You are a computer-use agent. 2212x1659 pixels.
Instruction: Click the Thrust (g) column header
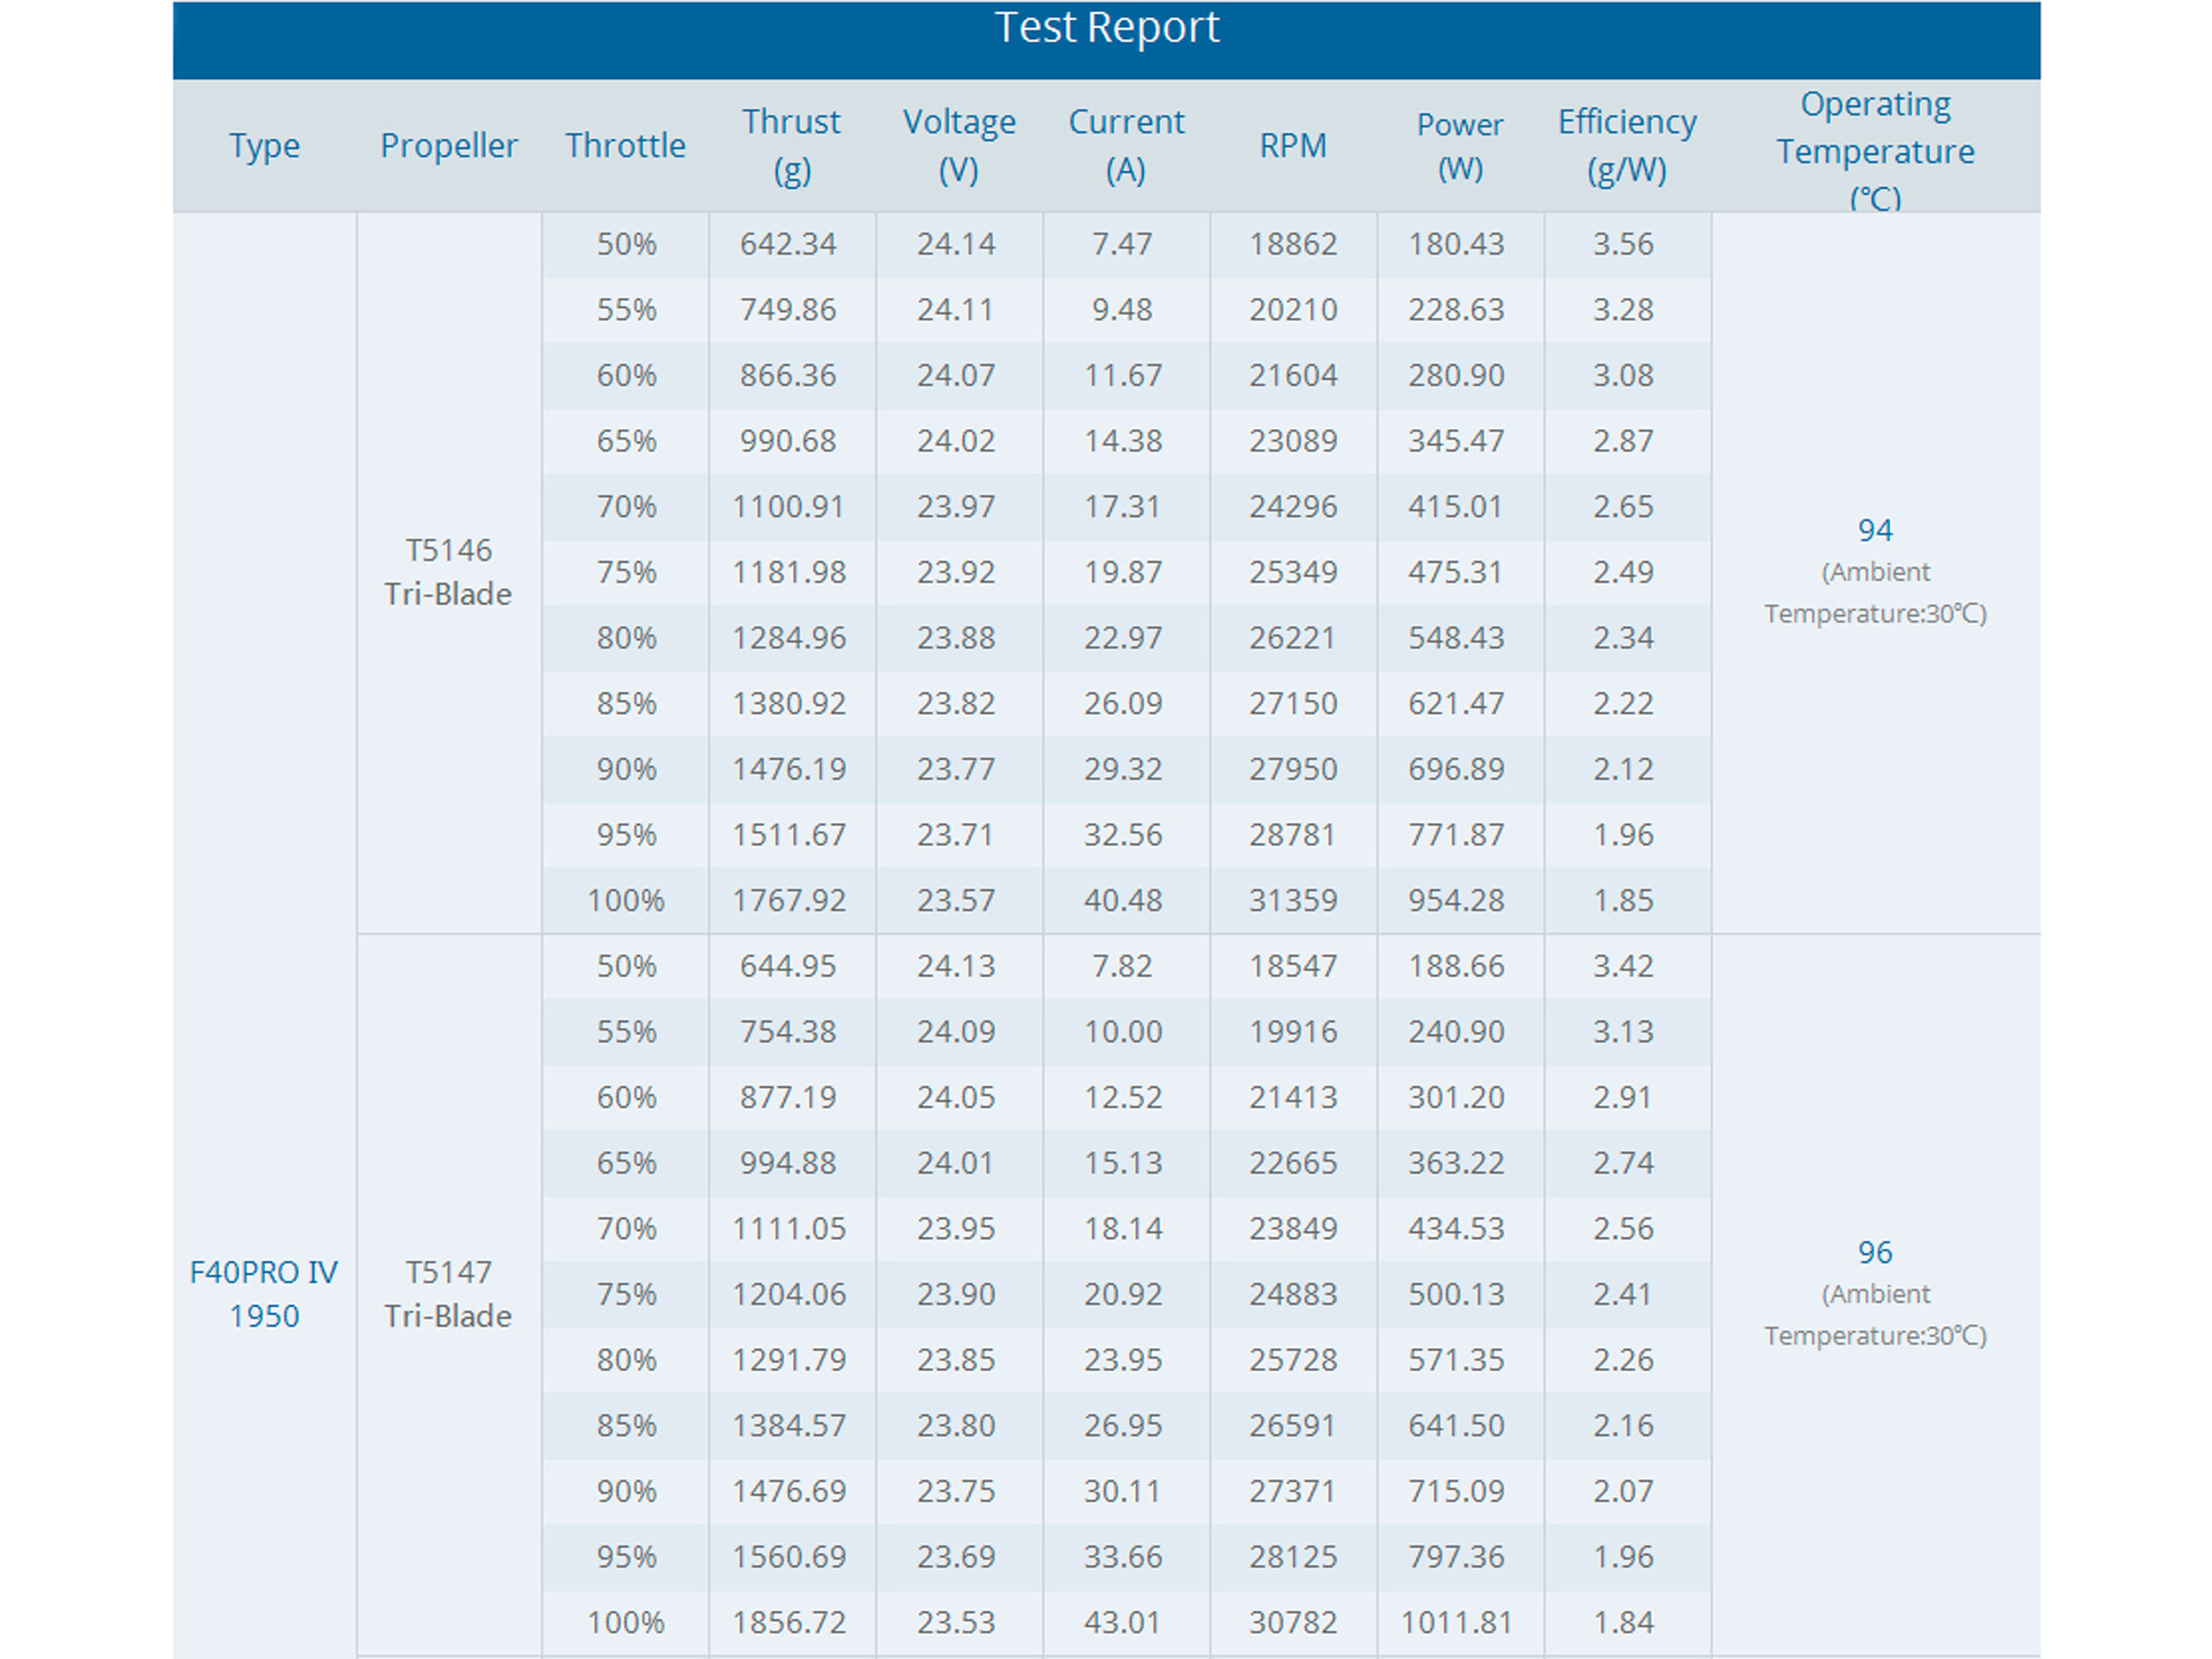click(x=791, y=146)
